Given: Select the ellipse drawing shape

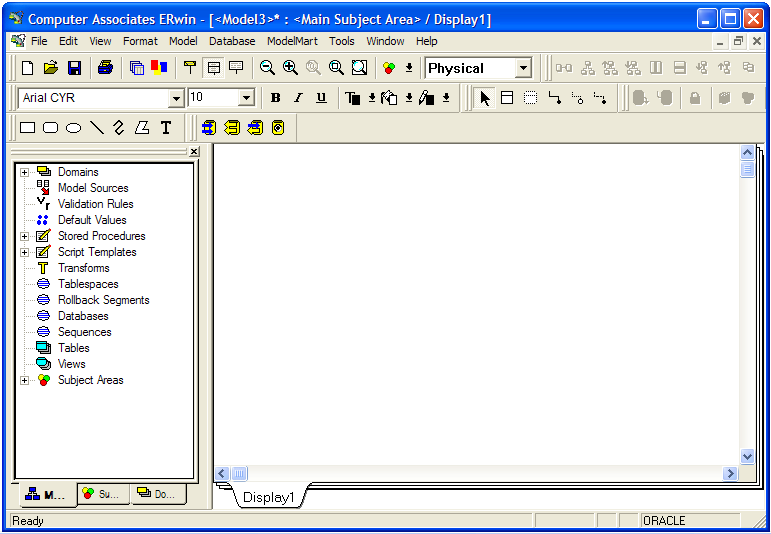Looking at the screenshot, I should click(x=73, y=128).
